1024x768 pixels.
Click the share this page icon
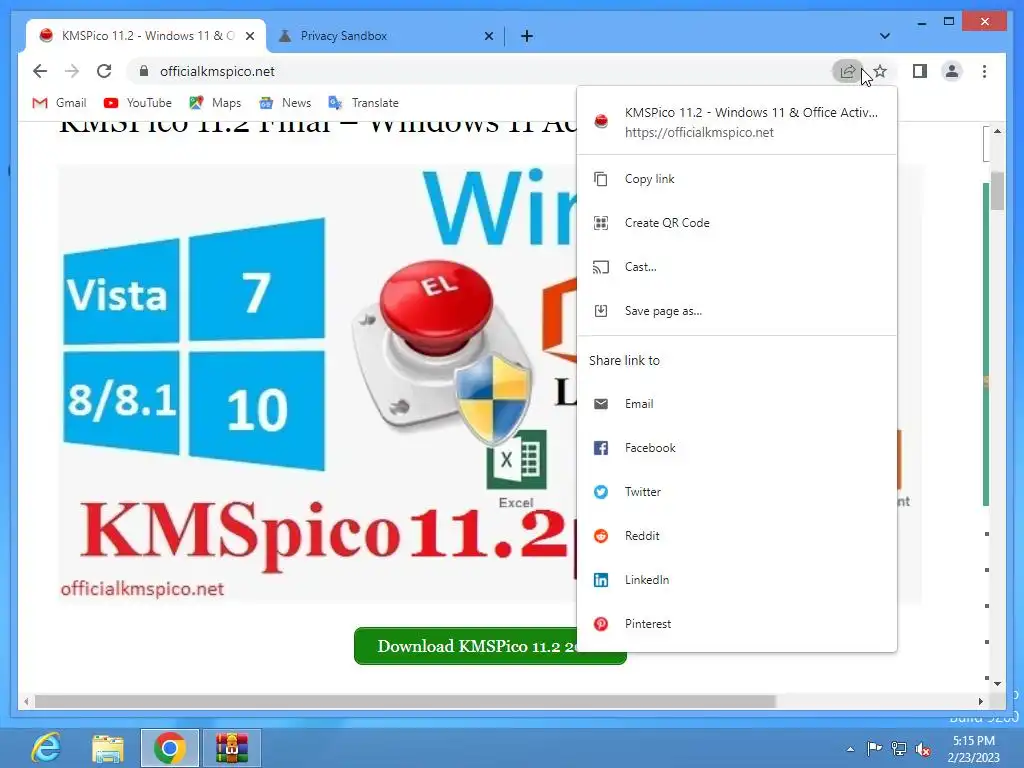pyautogui.click(x=847, y=71)
